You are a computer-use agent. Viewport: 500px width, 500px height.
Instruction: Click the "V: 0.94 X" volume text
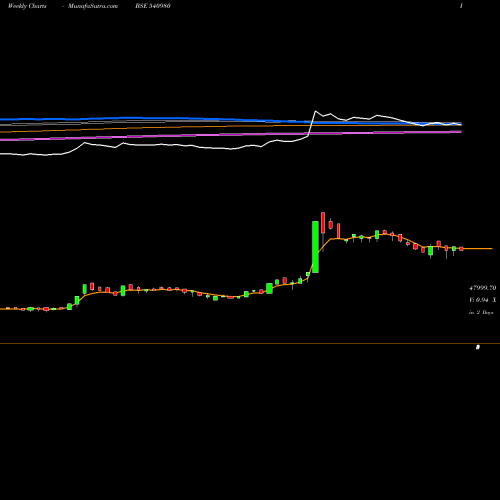coord(483,300)
